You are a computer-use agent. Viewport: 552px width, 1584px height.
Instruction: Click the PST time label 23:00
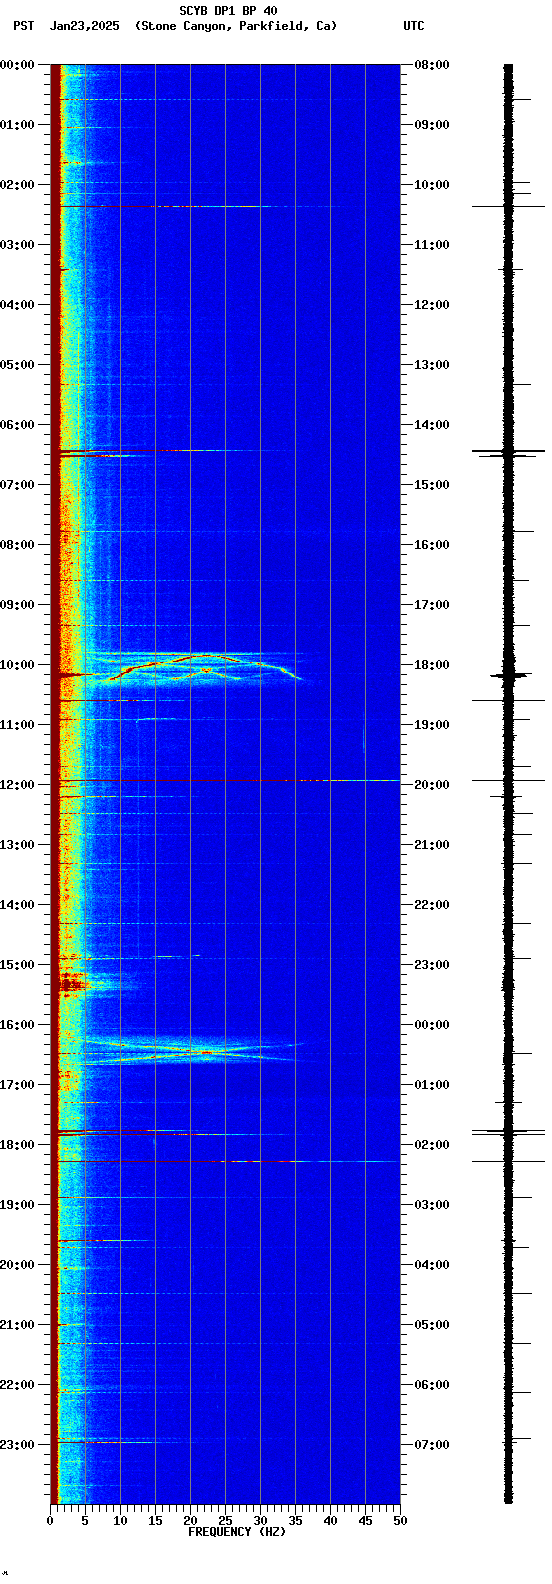[17, 1445]
